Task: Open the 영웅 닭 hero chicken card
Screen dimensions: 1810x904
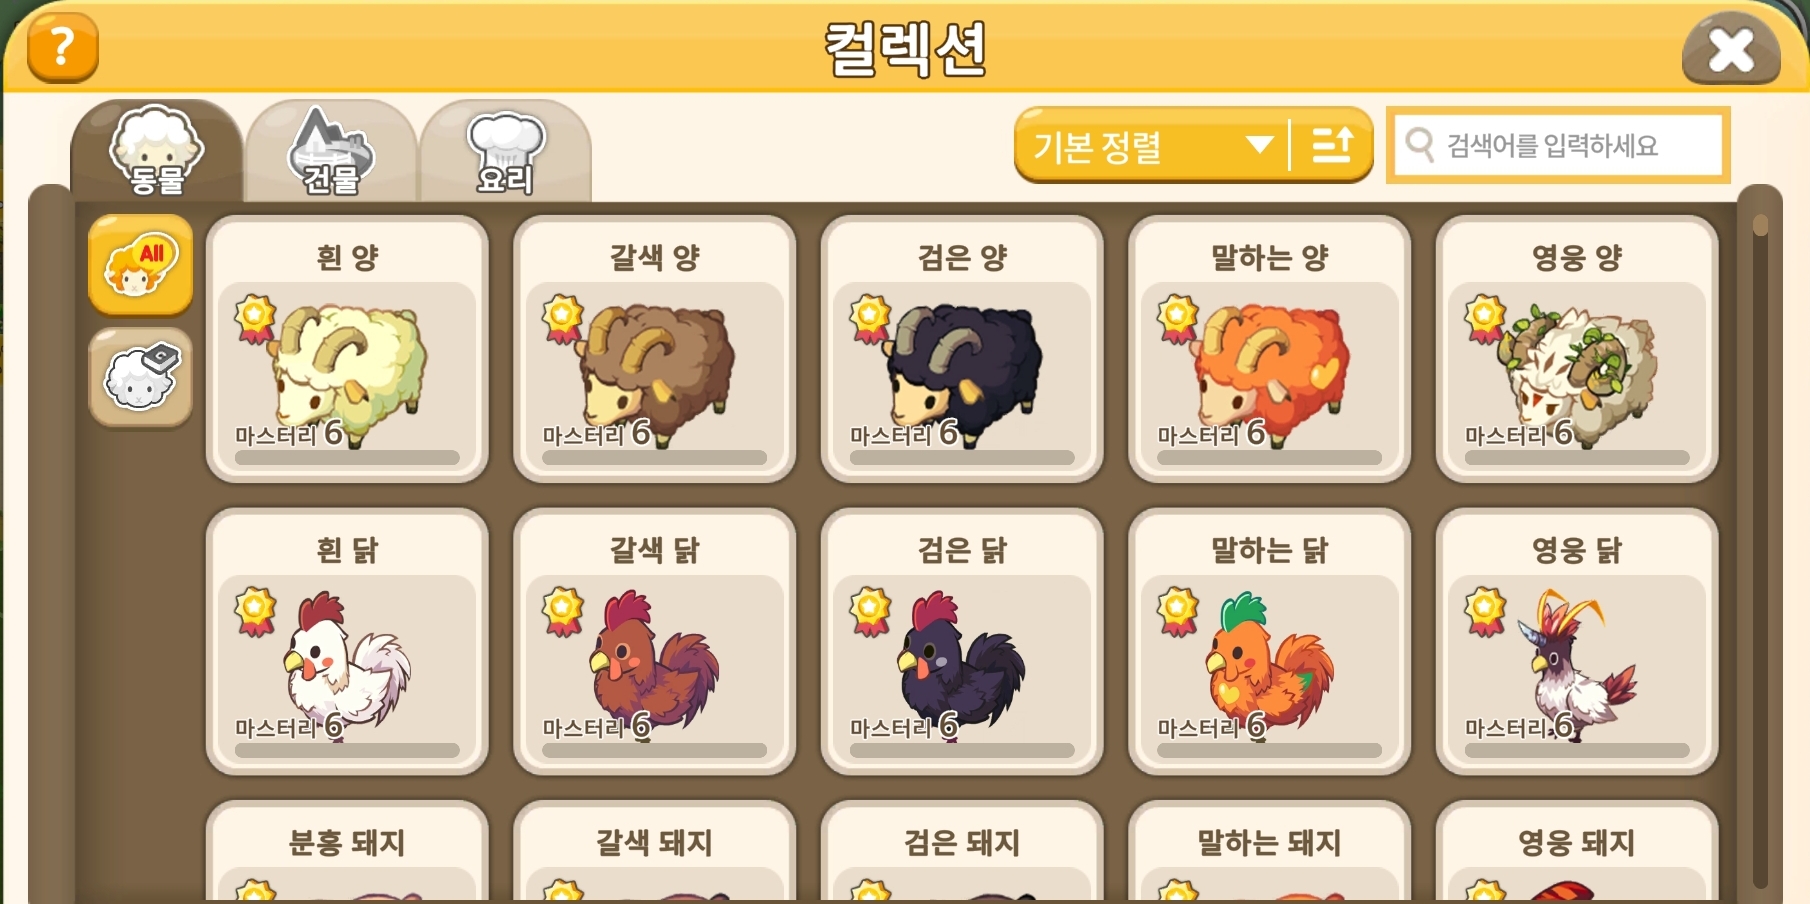Action: 1577,642
